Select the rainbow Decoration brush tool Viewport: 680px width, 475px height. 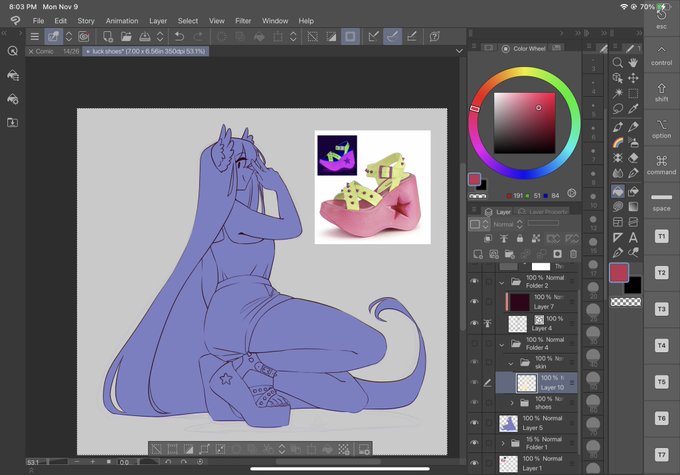pyautogui.click(x=618, y=142)
